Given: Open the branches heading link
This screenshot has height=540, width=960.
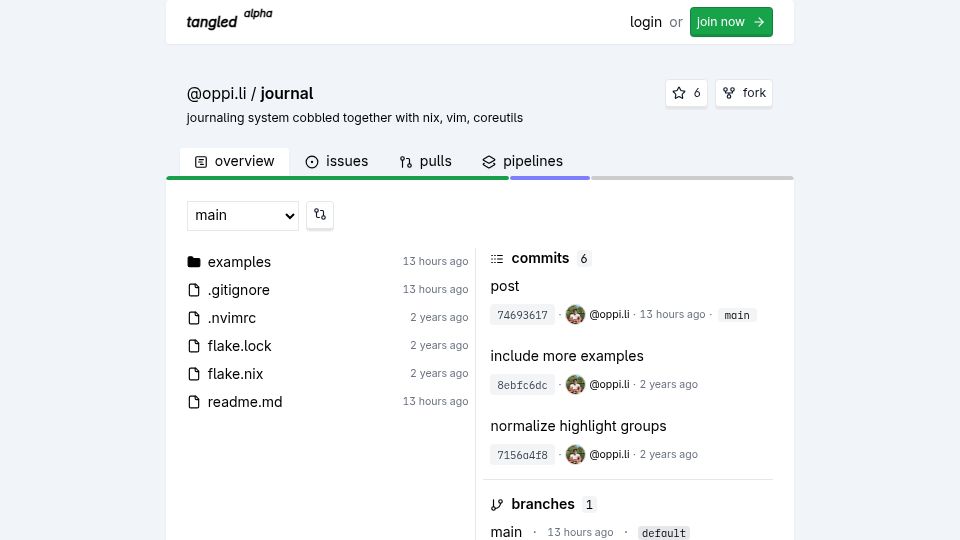Looking at the screenshot, I should click(543, 504).
